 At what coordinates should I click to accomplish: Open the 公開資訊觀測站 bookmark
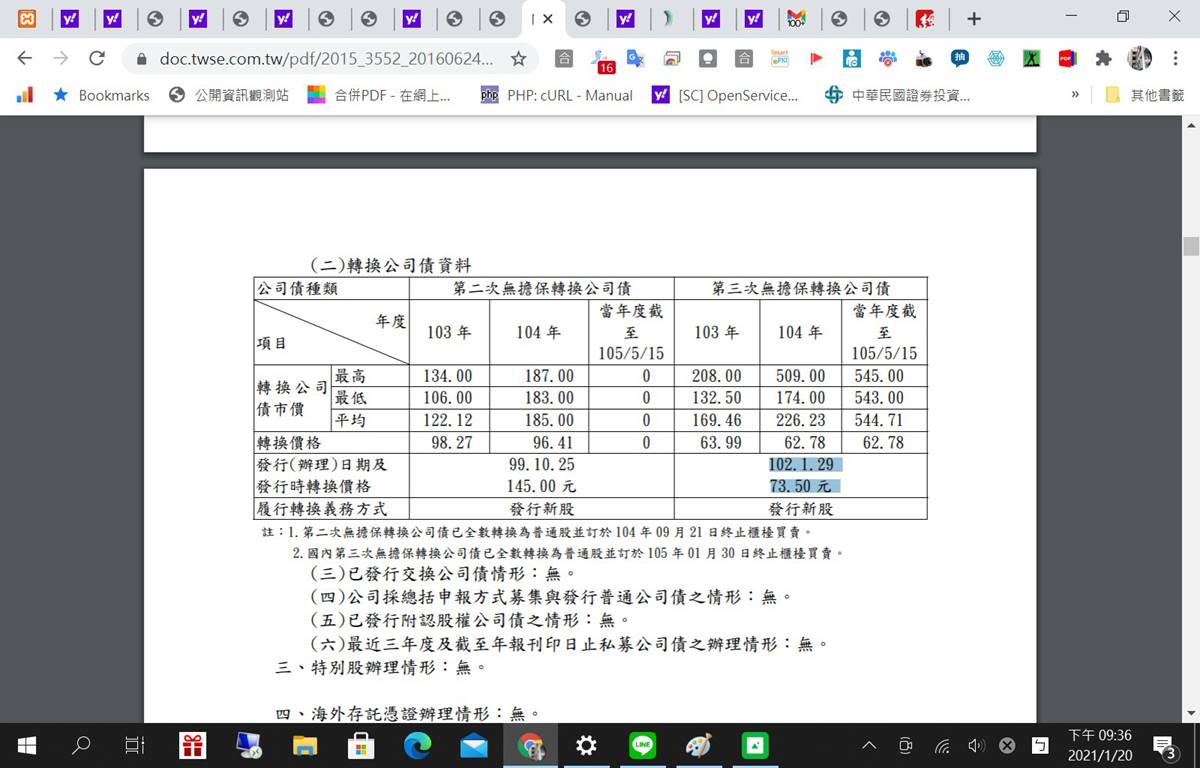pyautogui.click(x=229, y=95)
